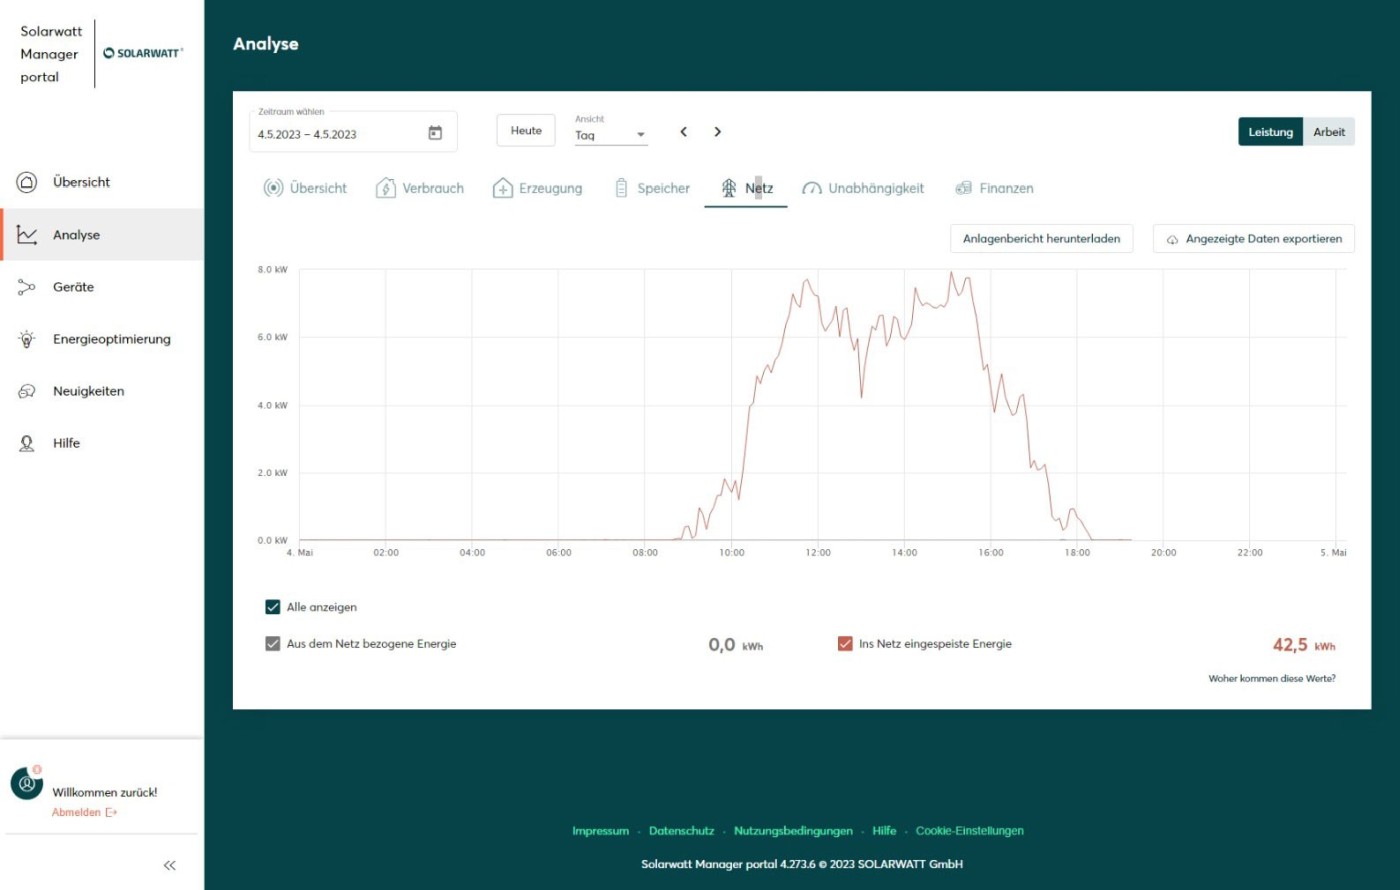Click the Geräte devices icon in sidebar
1400x890 pixels.
point(27,287)
